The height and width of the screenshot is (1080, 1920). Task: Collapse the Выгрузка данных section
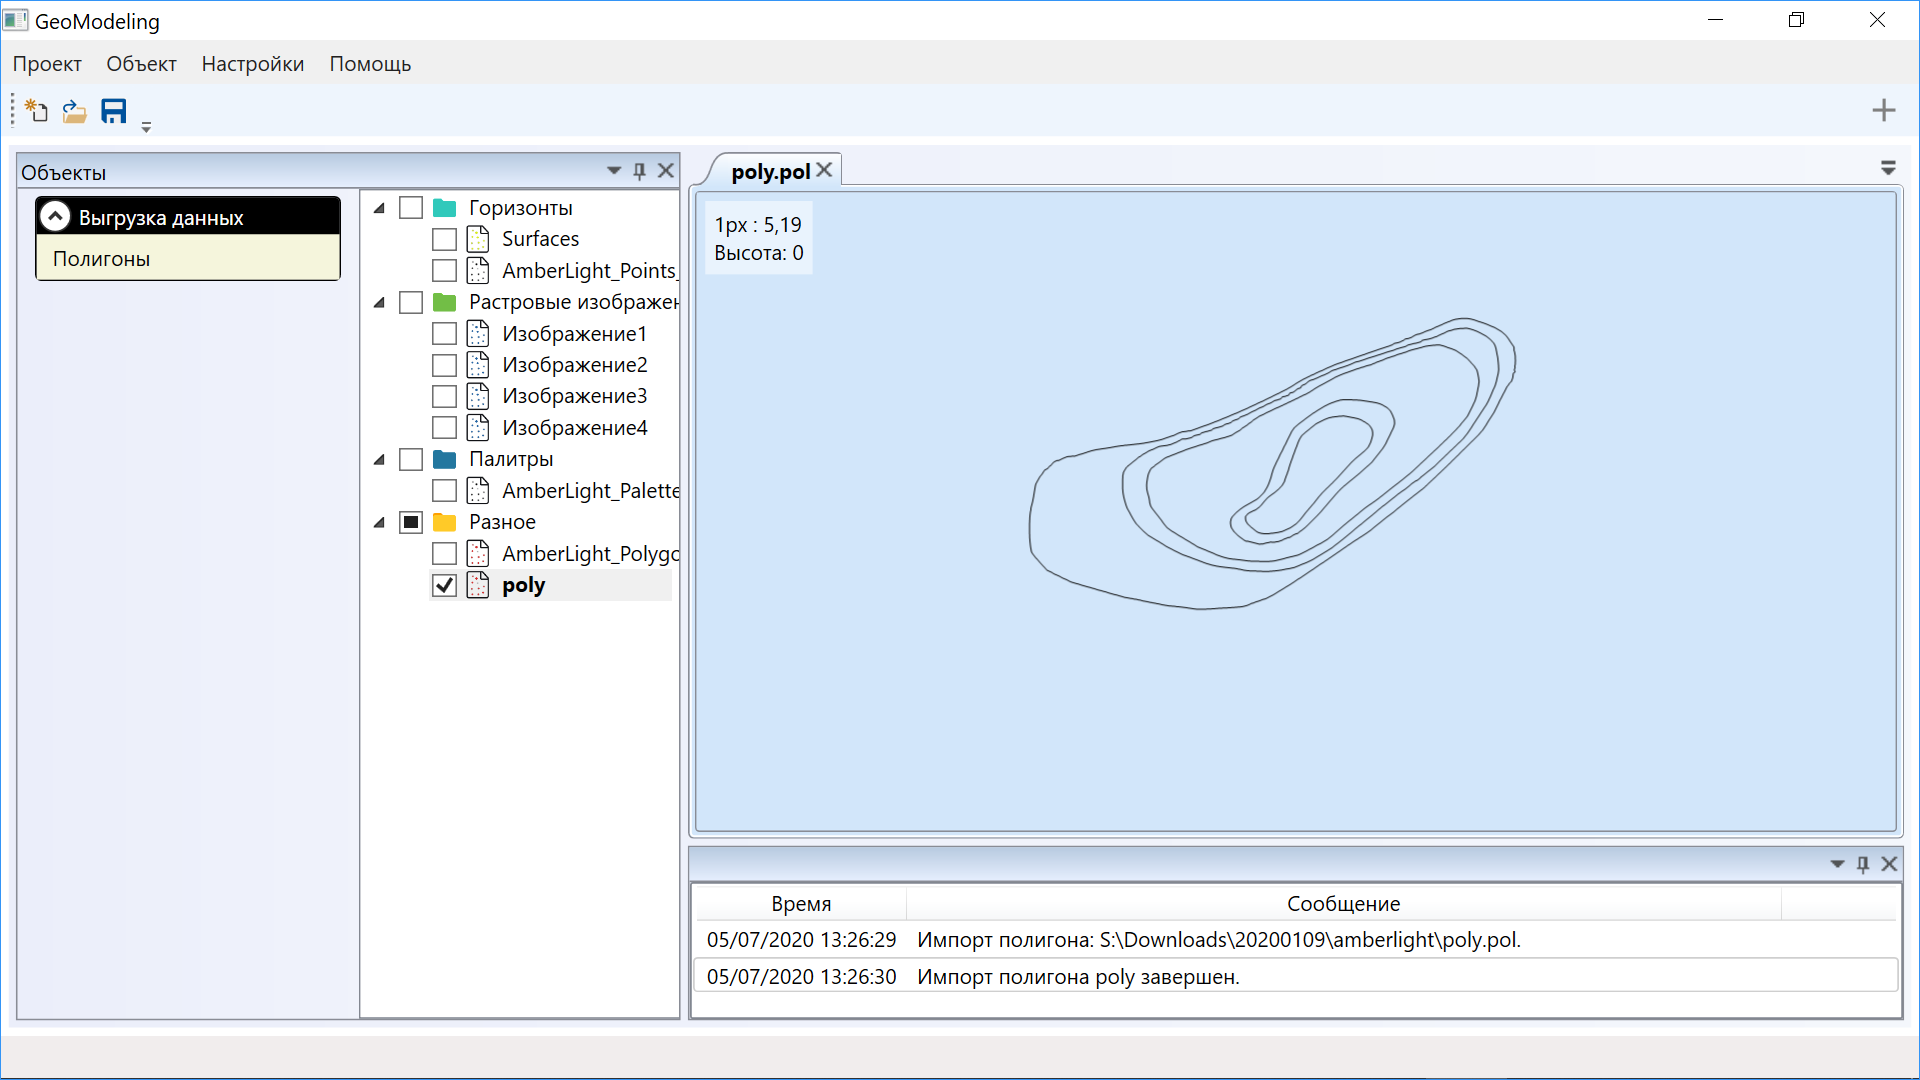(x=56, y=217)
